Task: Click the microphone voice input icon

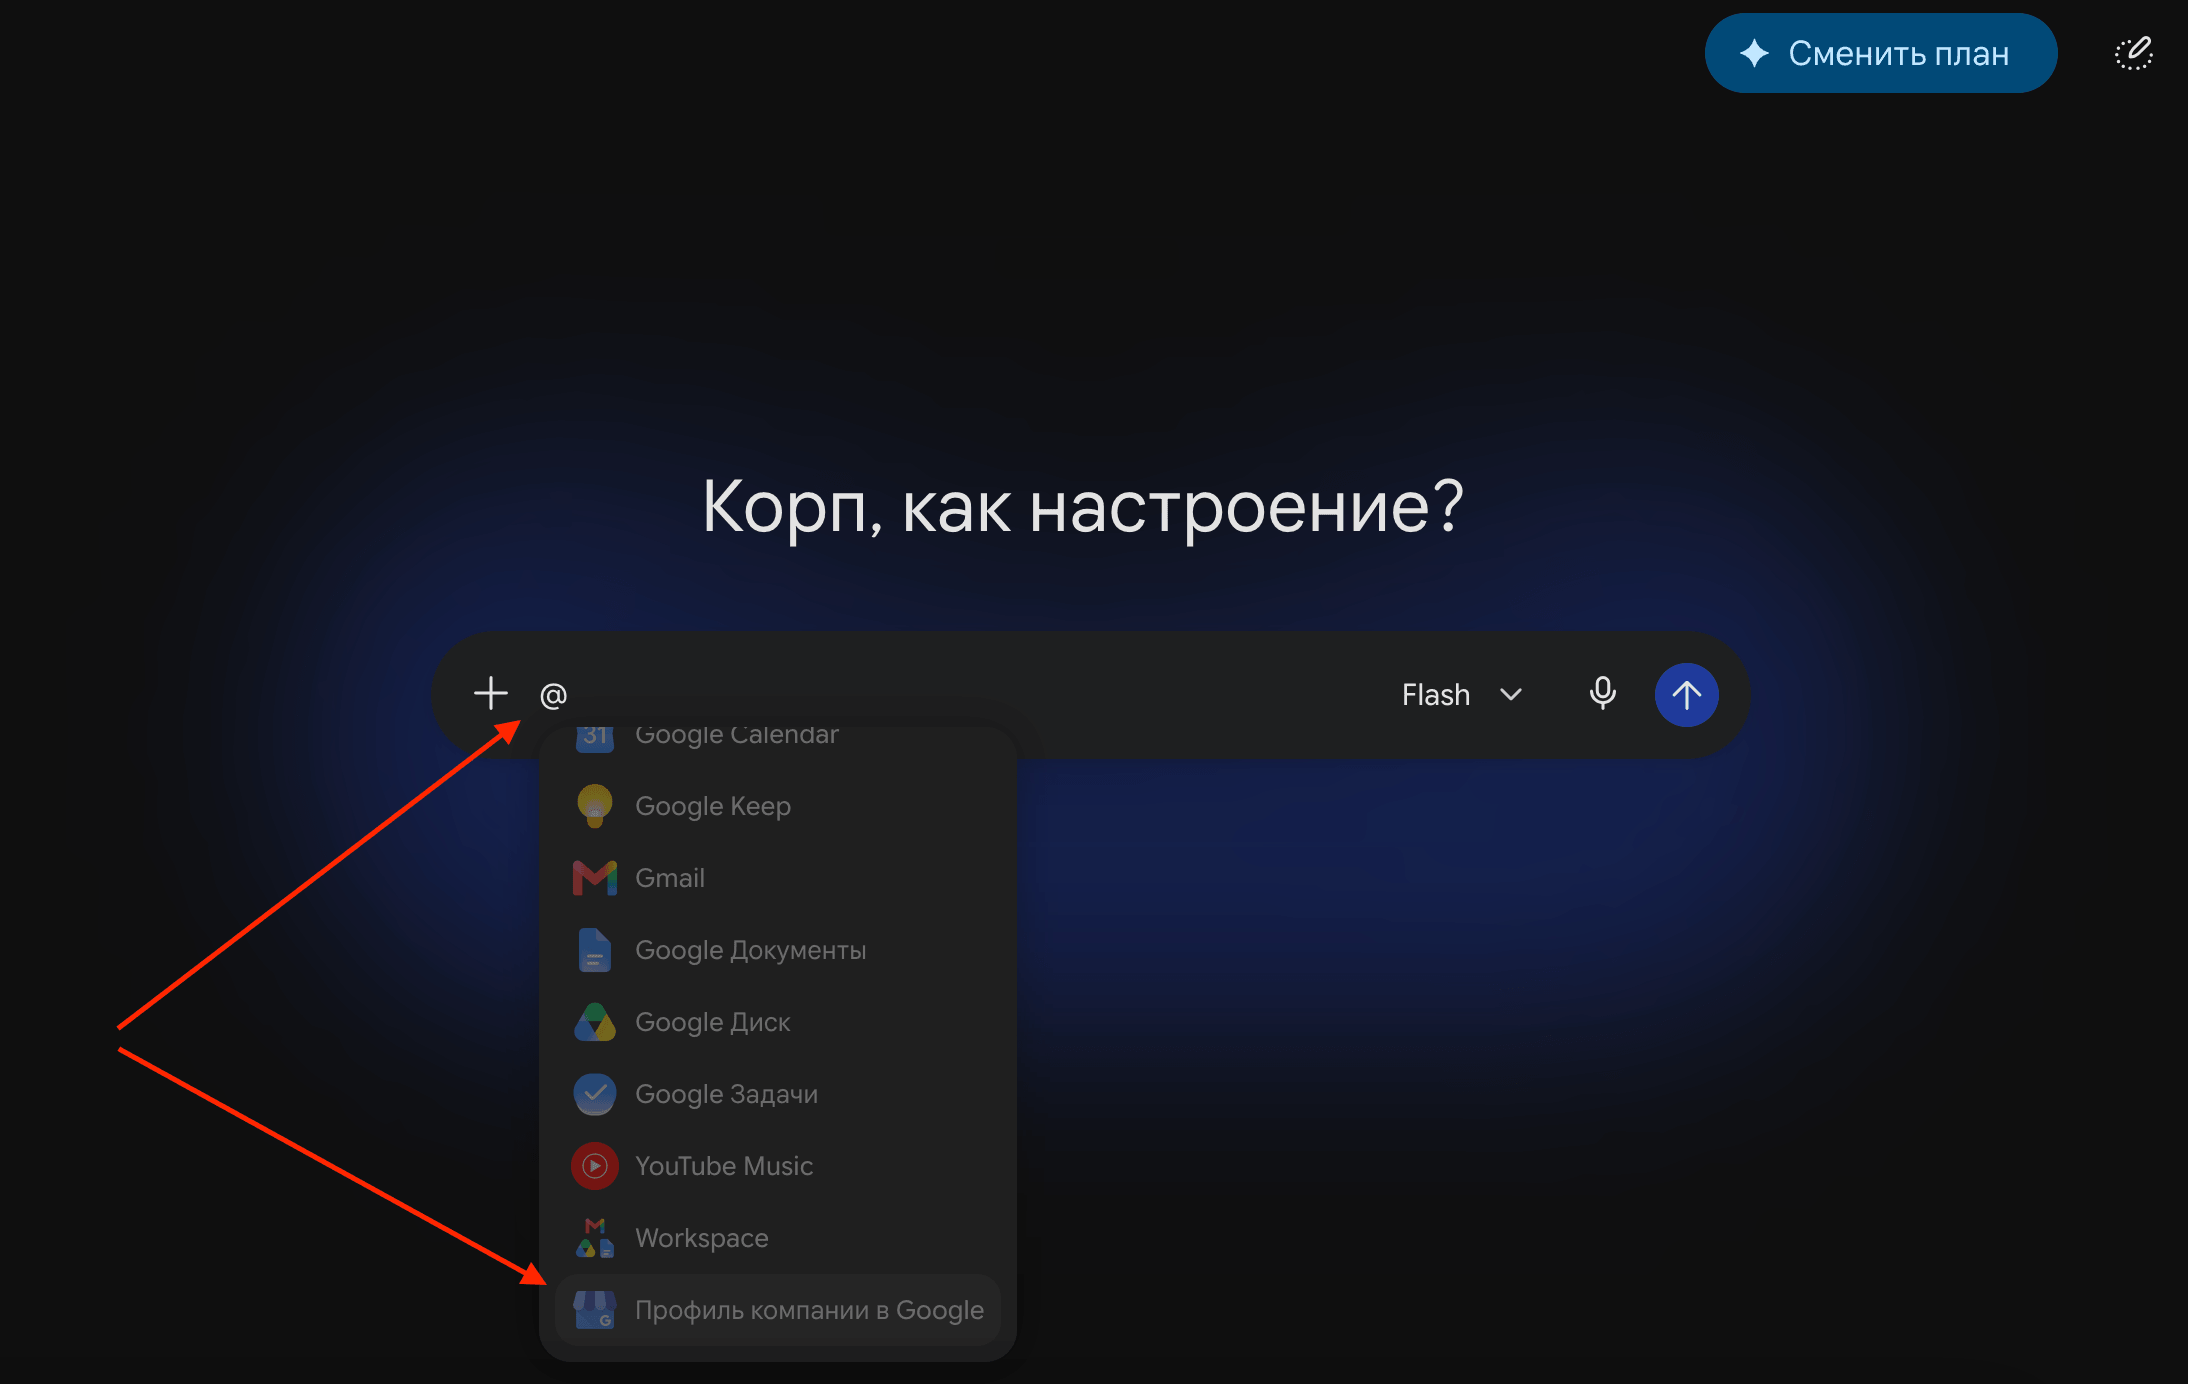Action: coord(1602,693)
